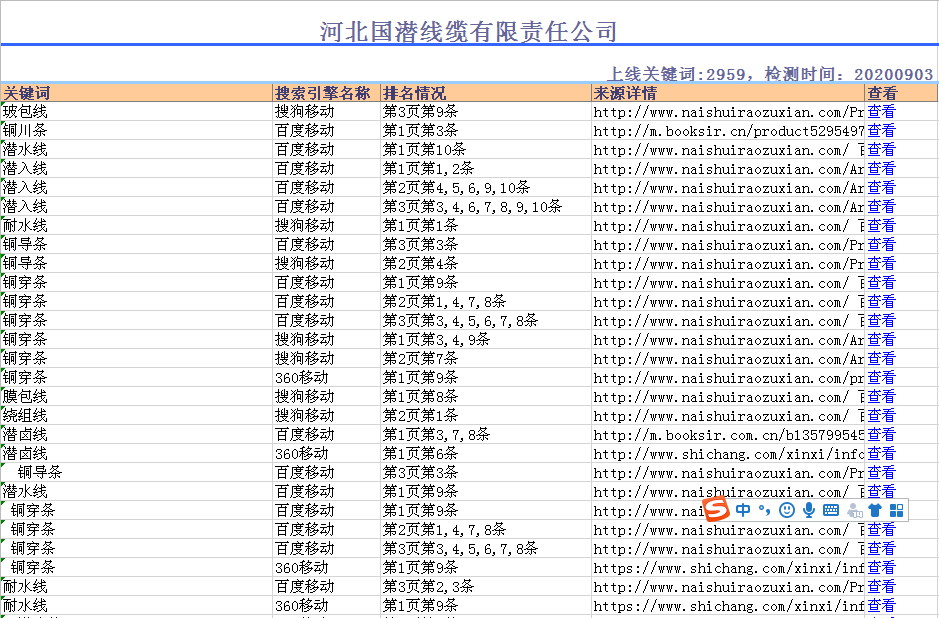
Task: Select 搜狗移动 cell in the 玻包线 row
Action: click(326, 111)
